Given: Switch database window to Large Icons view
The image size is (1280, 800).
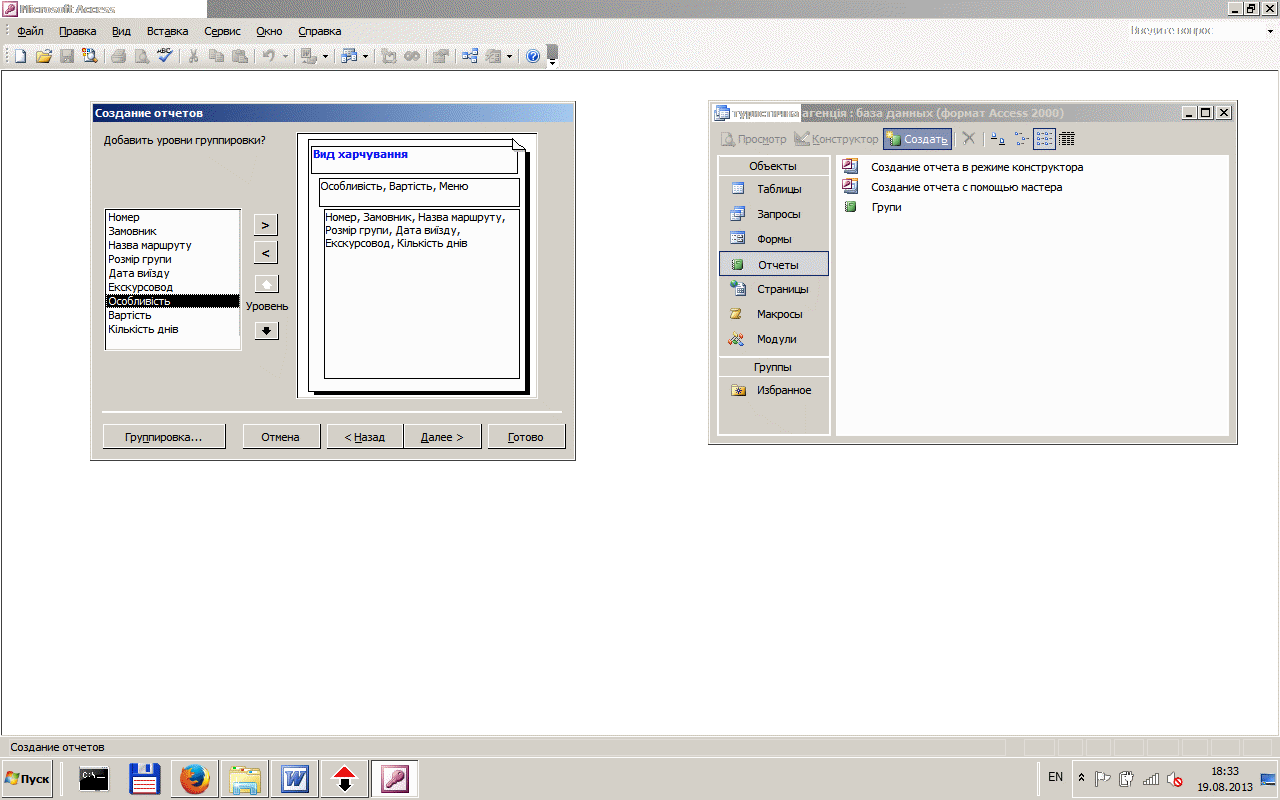Looking at the screenshot, I should pos(997,140).
